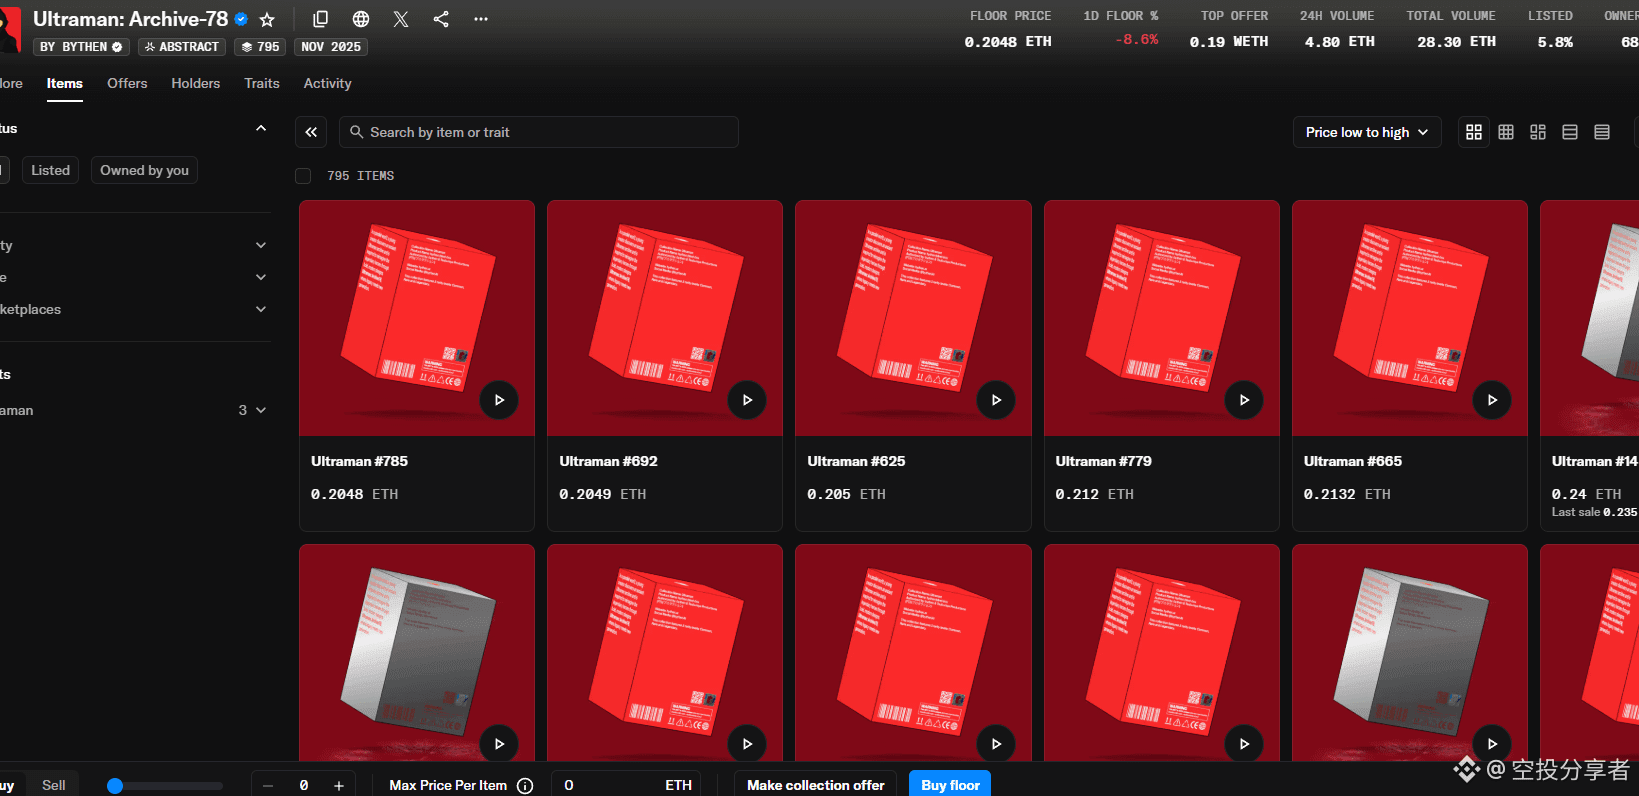
Task: Click the sweep quantity slider handle
Action: pos(115,786)
